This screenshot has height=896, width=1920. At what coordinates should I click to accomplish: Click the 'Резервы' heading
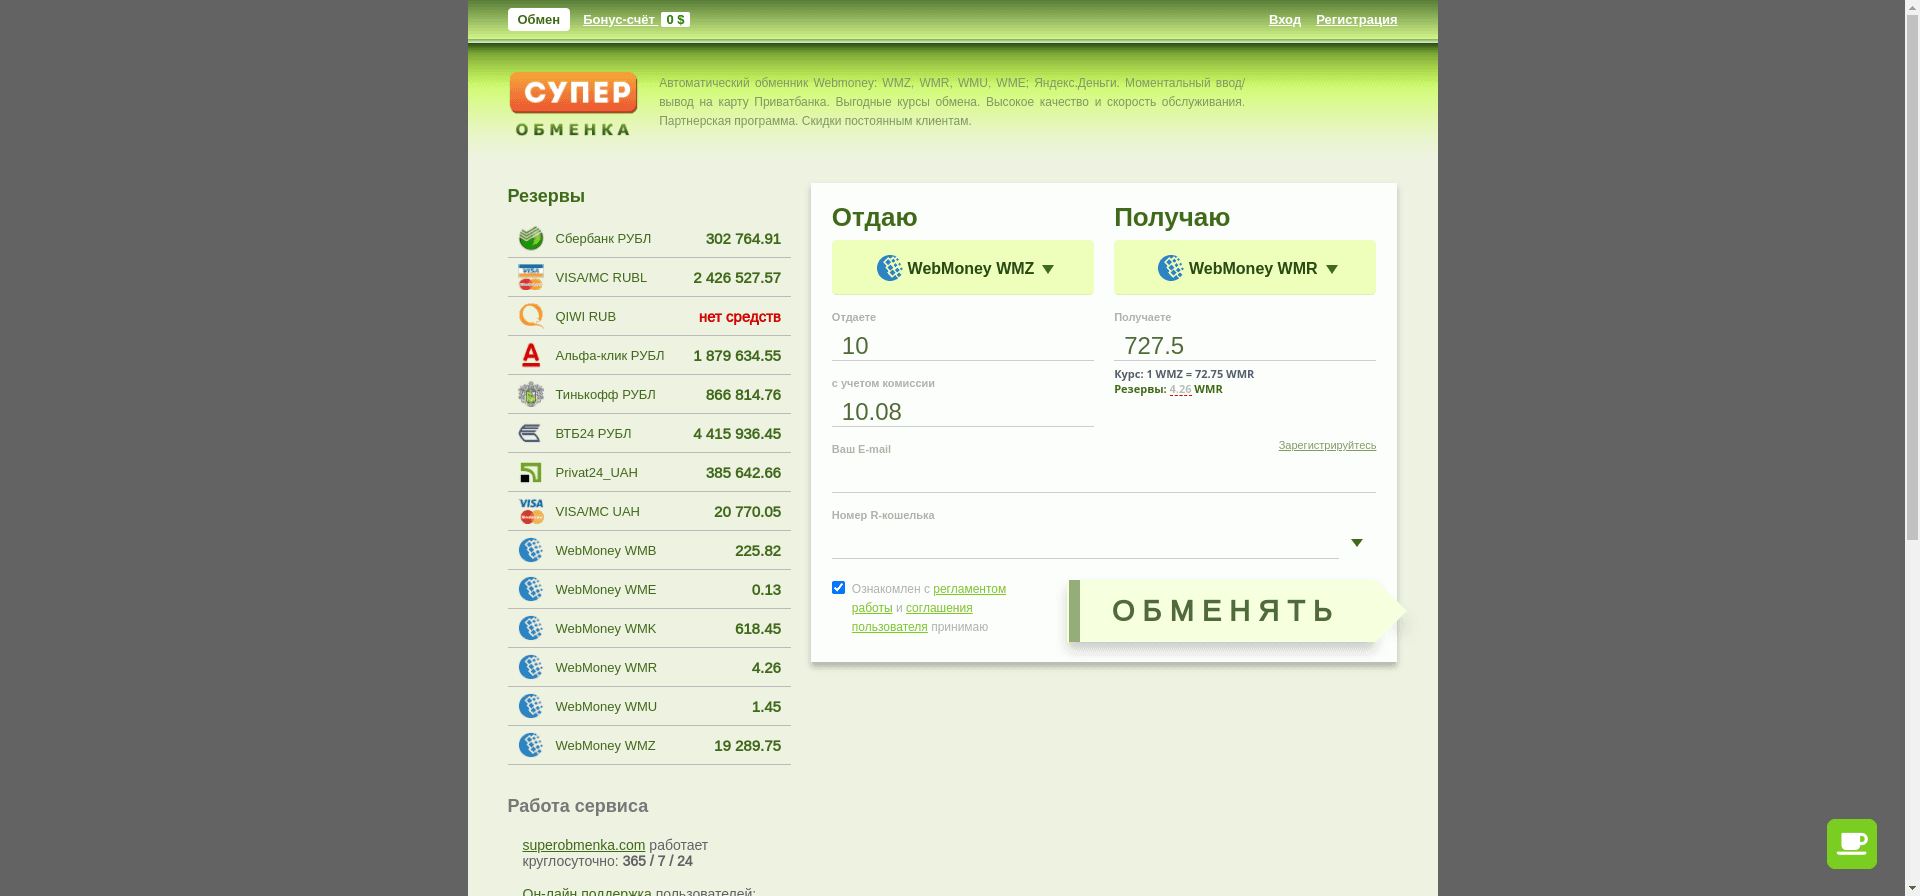(546, 196)
